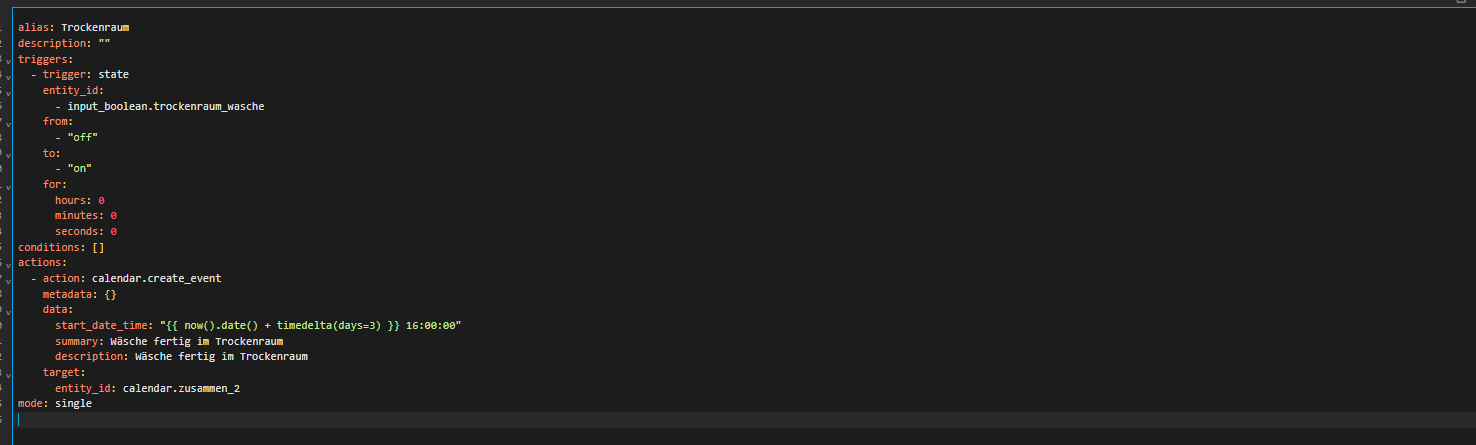Click the empty conditions brackets
1476x445 pixels.
pyautogui.click(x=98, y=247)
